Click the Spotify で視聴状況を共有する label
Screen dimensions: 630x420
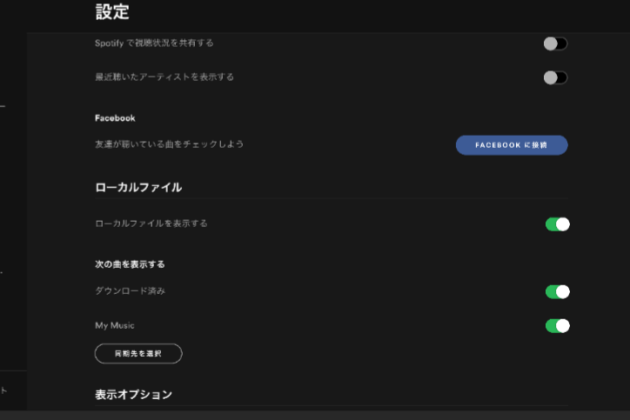[154, 44]
